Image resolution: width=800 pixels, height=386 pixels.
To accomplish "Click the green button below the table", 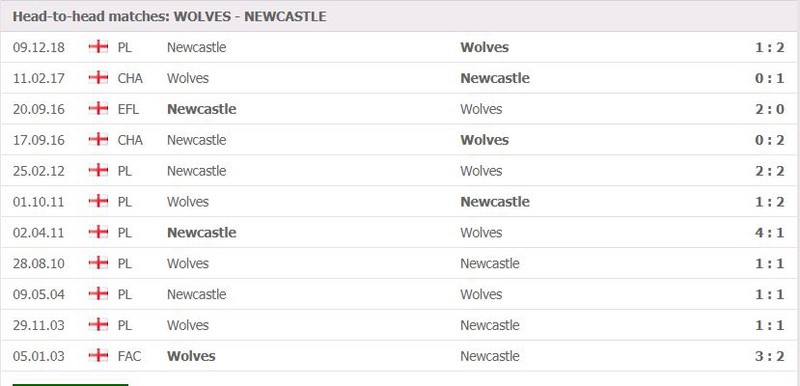I will coord(70,384).
